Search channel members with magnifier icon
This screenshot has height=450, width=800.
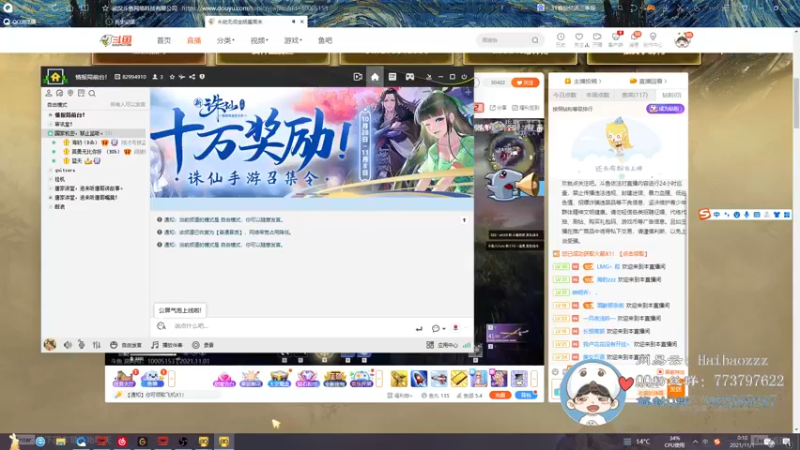[x=92, y=93]
